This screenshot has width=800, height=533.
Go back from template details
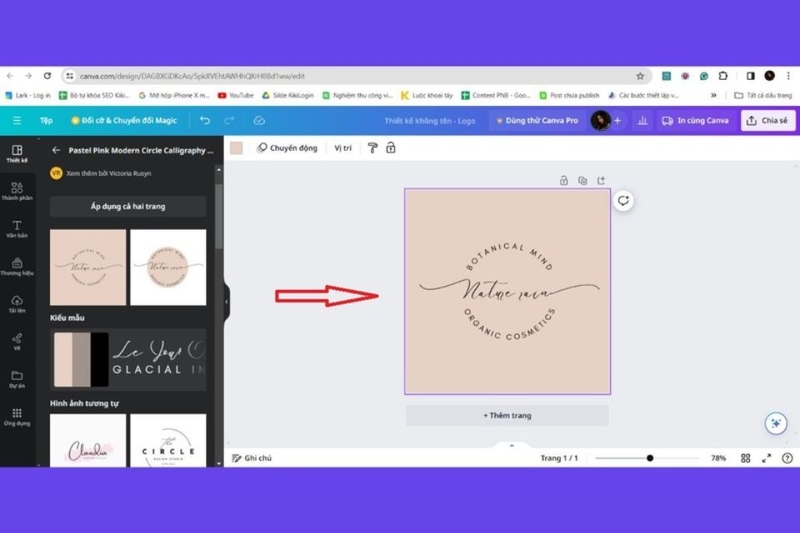point(56,150)
